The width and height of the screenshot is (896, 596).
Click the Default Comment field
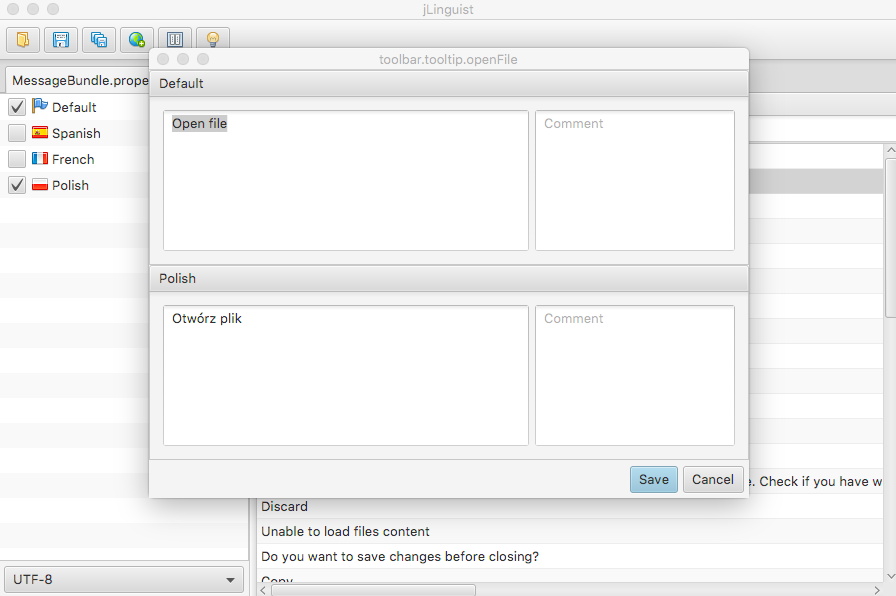pos(635,181)
